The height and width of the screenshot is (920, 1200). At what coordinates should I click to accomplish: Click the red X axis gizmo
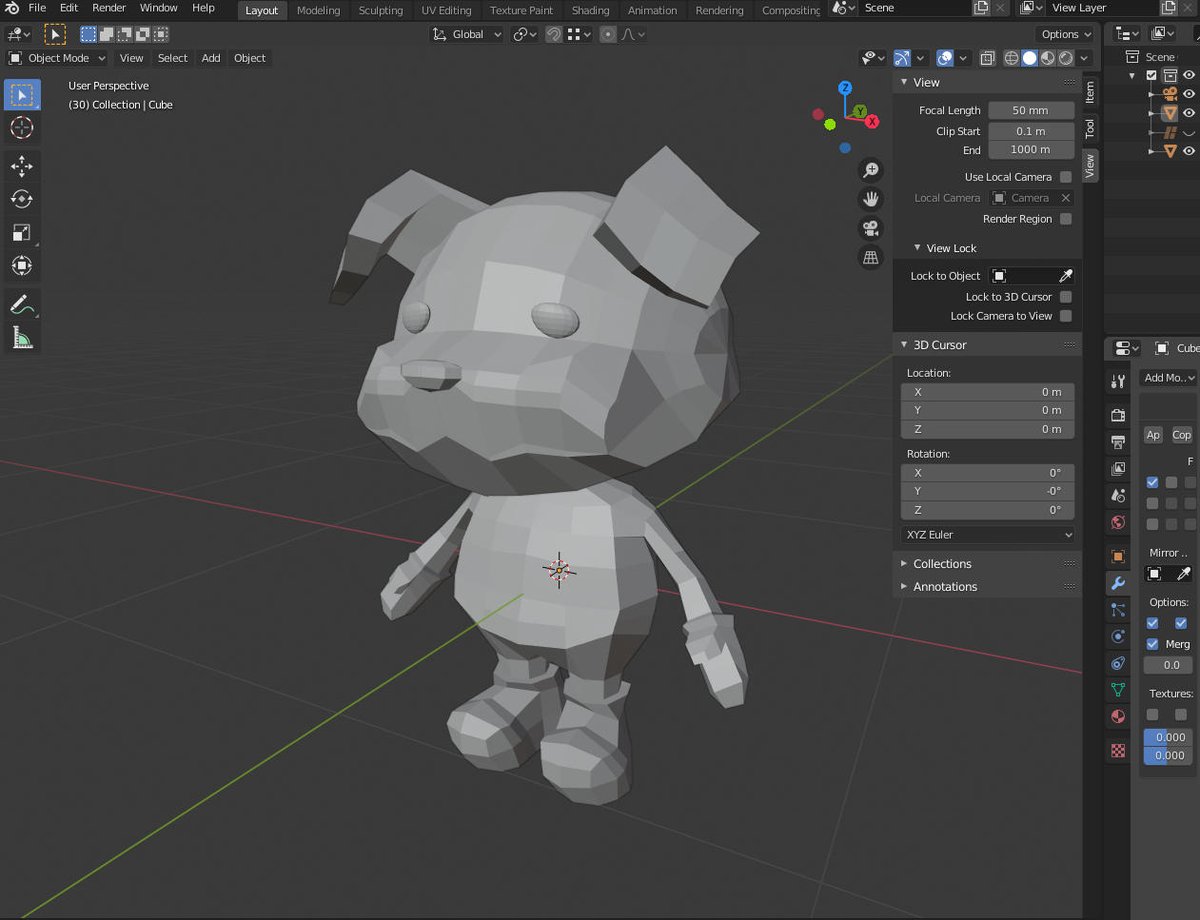coord(872,122)
